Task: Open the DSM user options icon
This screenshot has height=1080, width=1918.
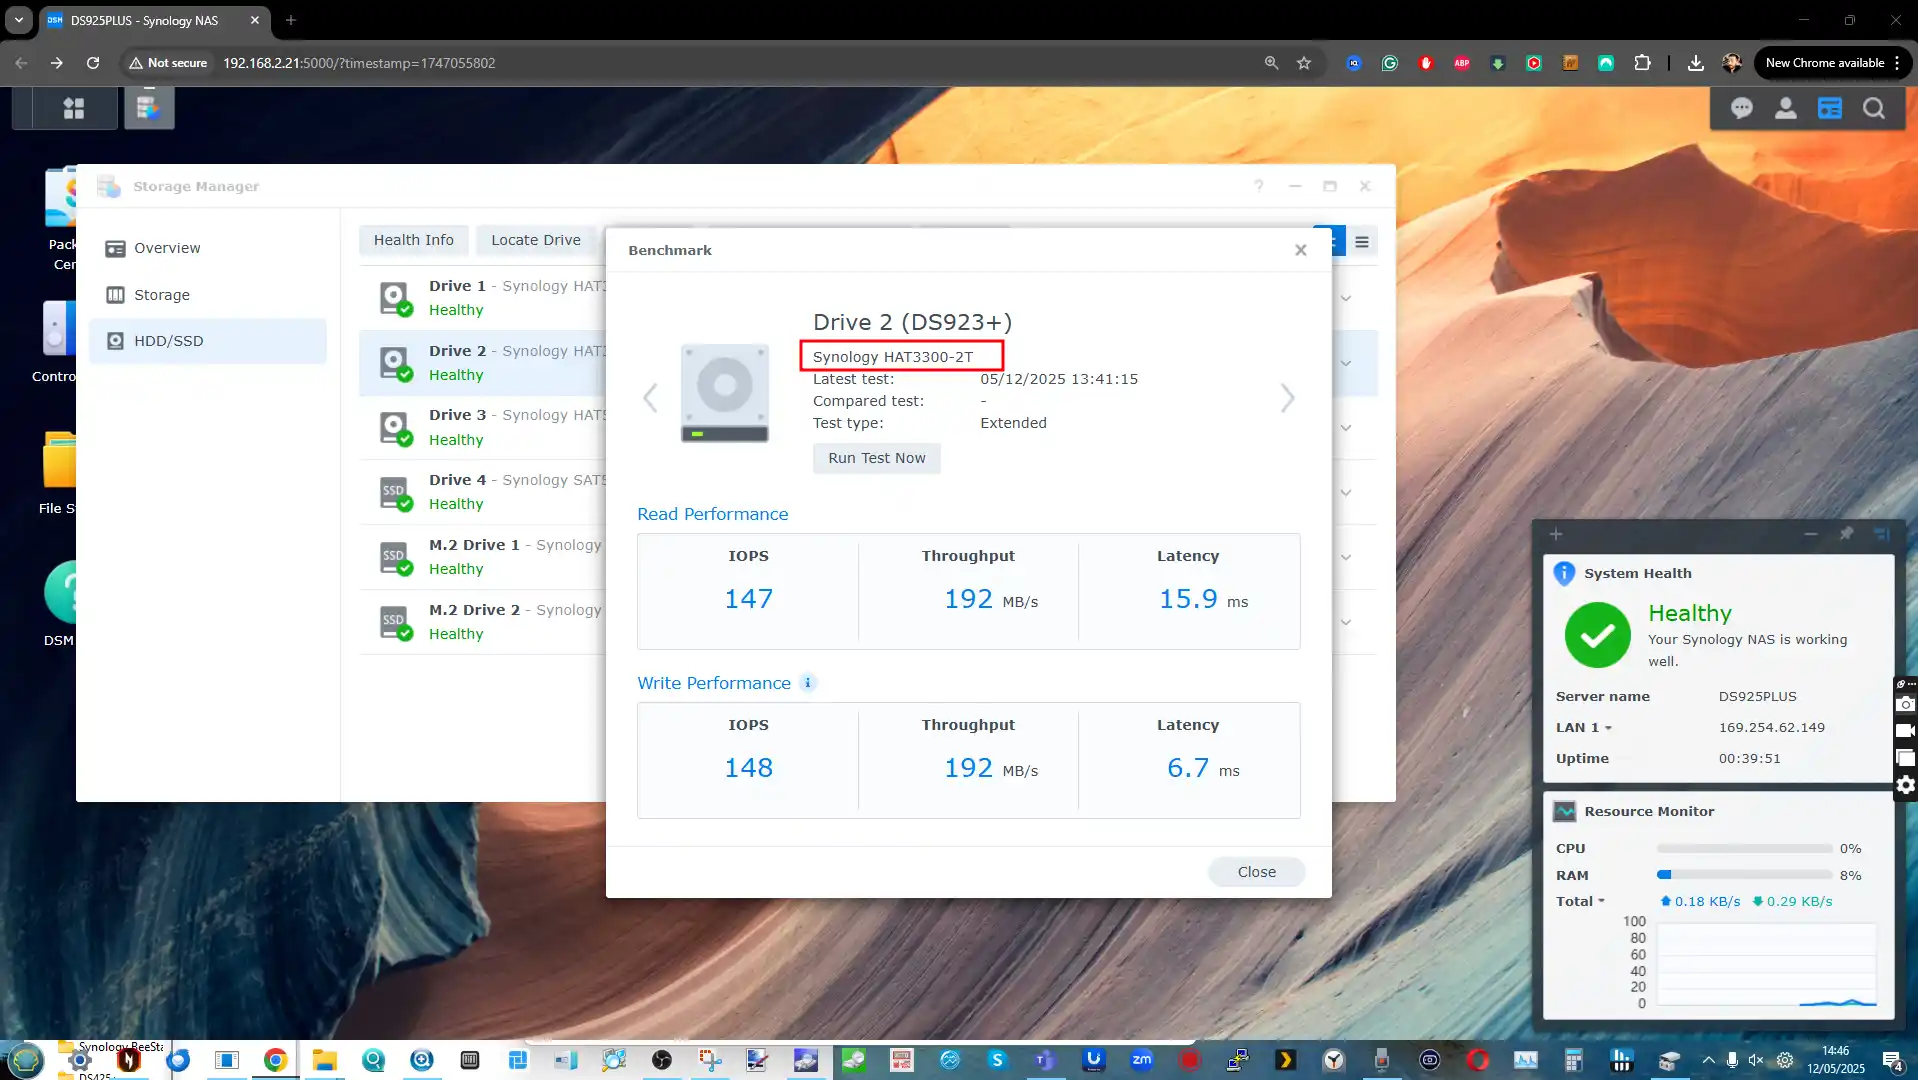Action: 1785,108
